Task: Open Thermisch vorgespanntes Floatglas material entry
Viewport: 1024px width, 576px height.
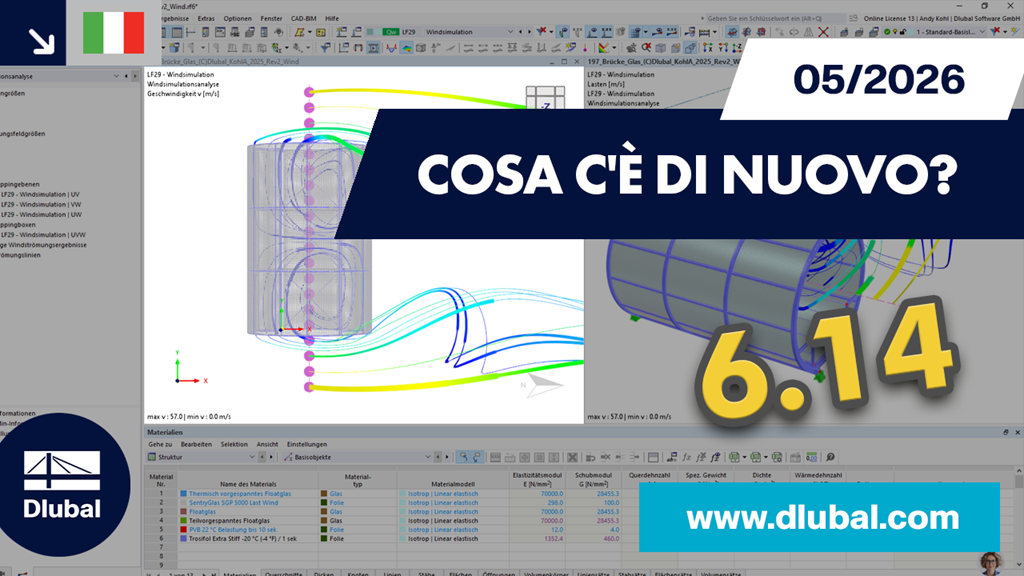Action: (x=240, y=494)
